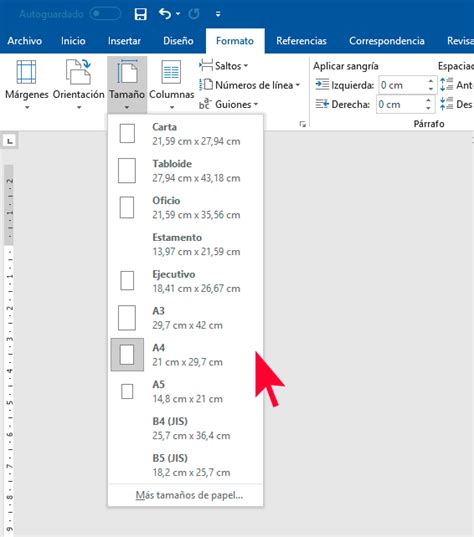Increase Izquierda indent with up stepper
The image size is (474, 537).
click(x=431, y=81)
